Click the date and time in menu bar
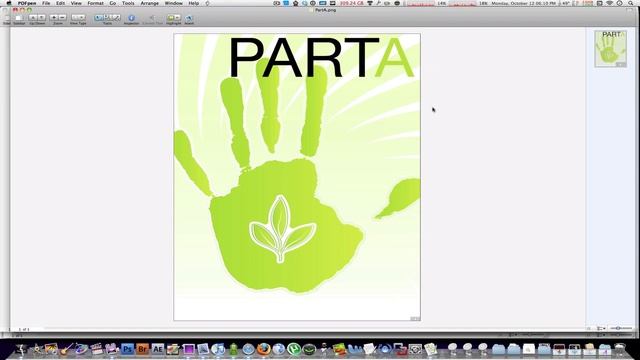Viewport: 640px width, 360px height. 524,3
